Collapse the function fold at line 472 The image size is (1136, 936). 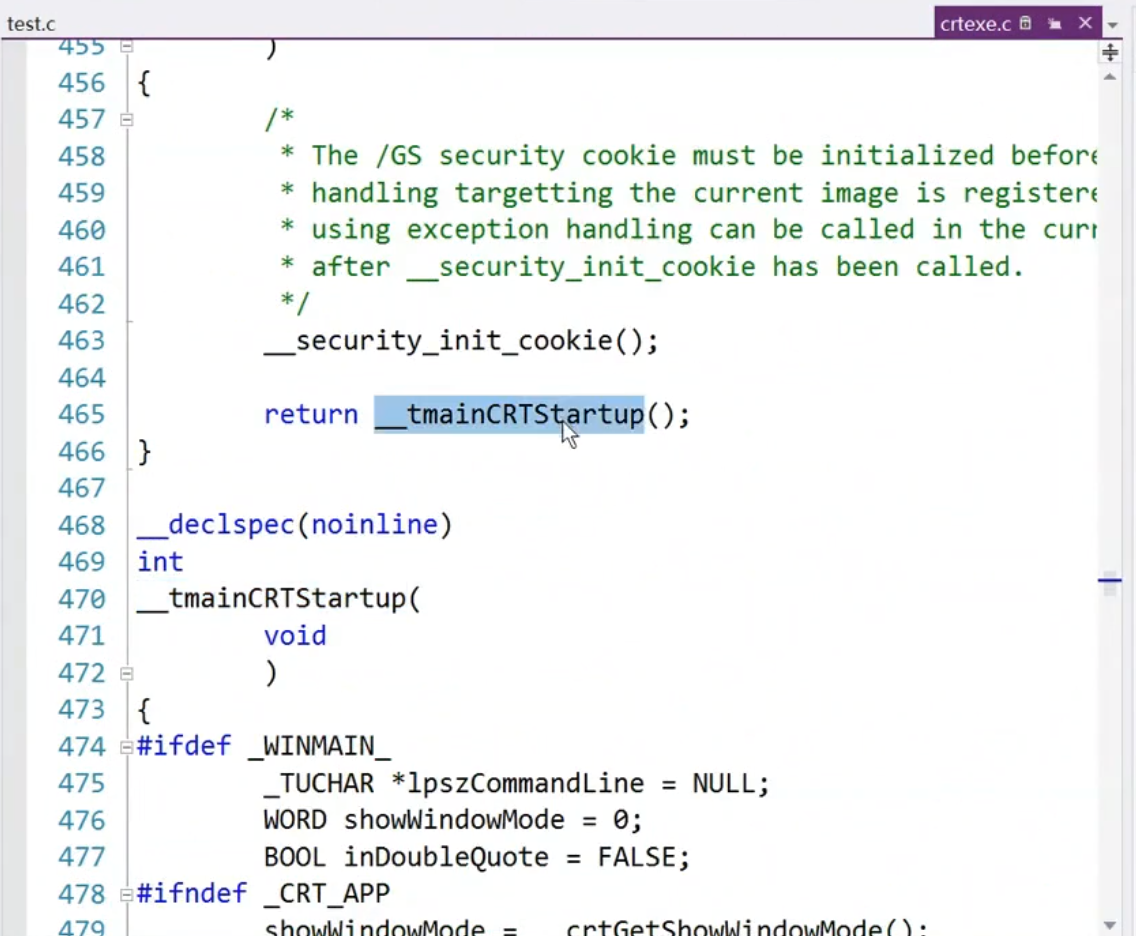point(127,674)
